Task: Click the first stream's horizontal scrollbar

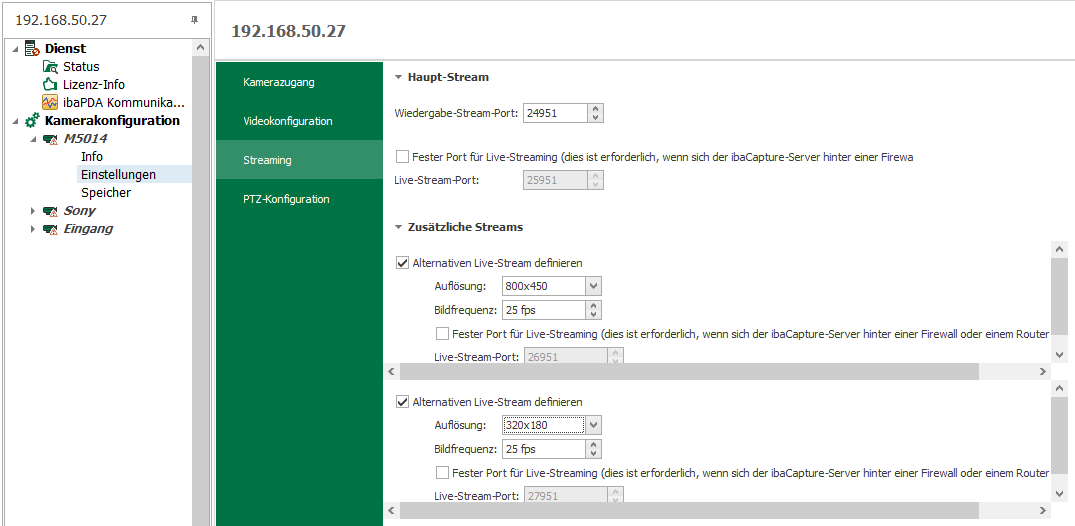Action: click(x=690, y=372)
